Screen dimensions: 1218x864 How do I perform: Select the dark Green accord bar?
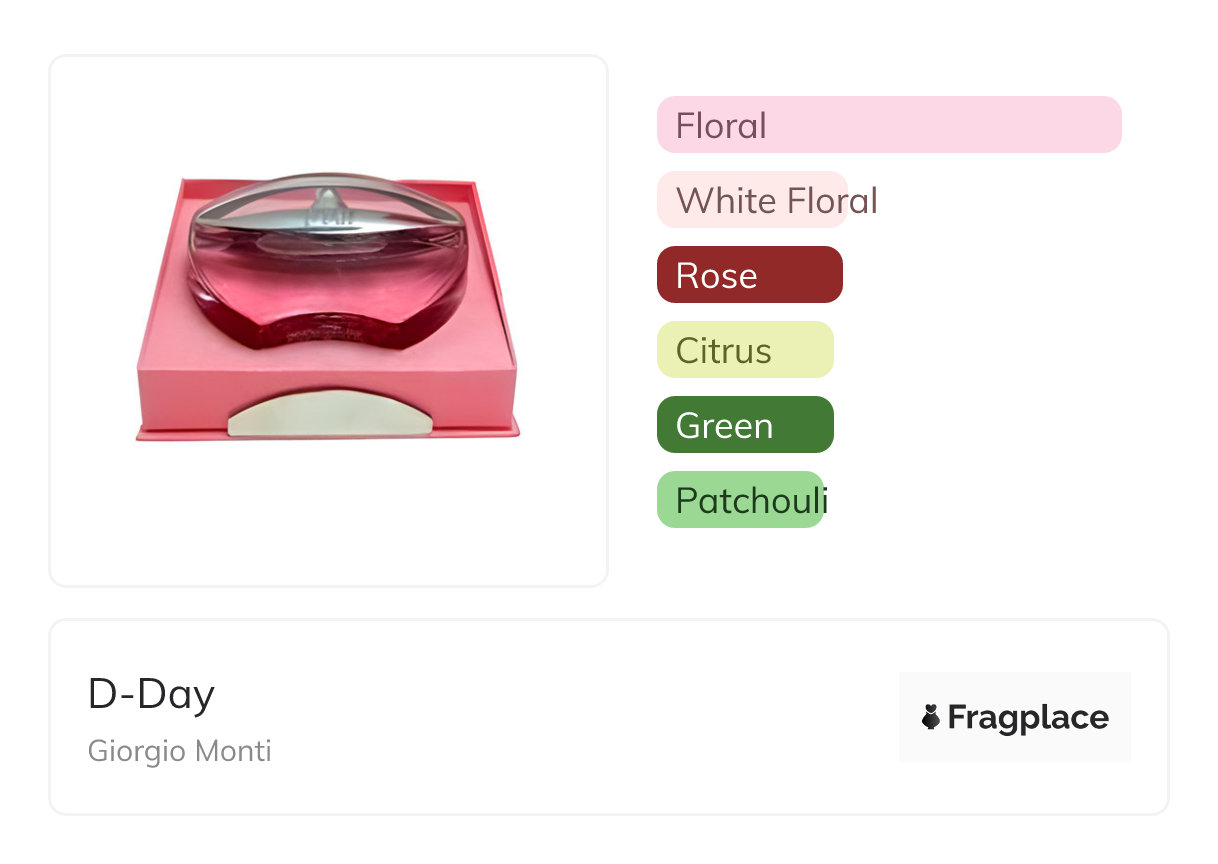[x=745, y=425]
